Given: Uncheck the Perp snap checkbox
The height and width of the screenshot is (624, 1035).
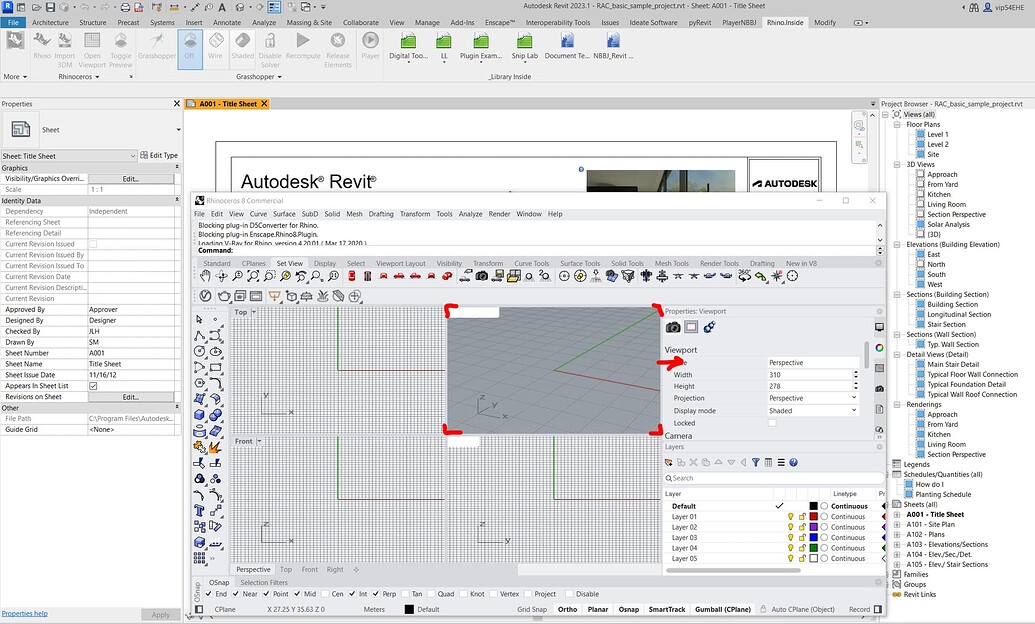Looking at the screenshot, I should tap(378, 592).
